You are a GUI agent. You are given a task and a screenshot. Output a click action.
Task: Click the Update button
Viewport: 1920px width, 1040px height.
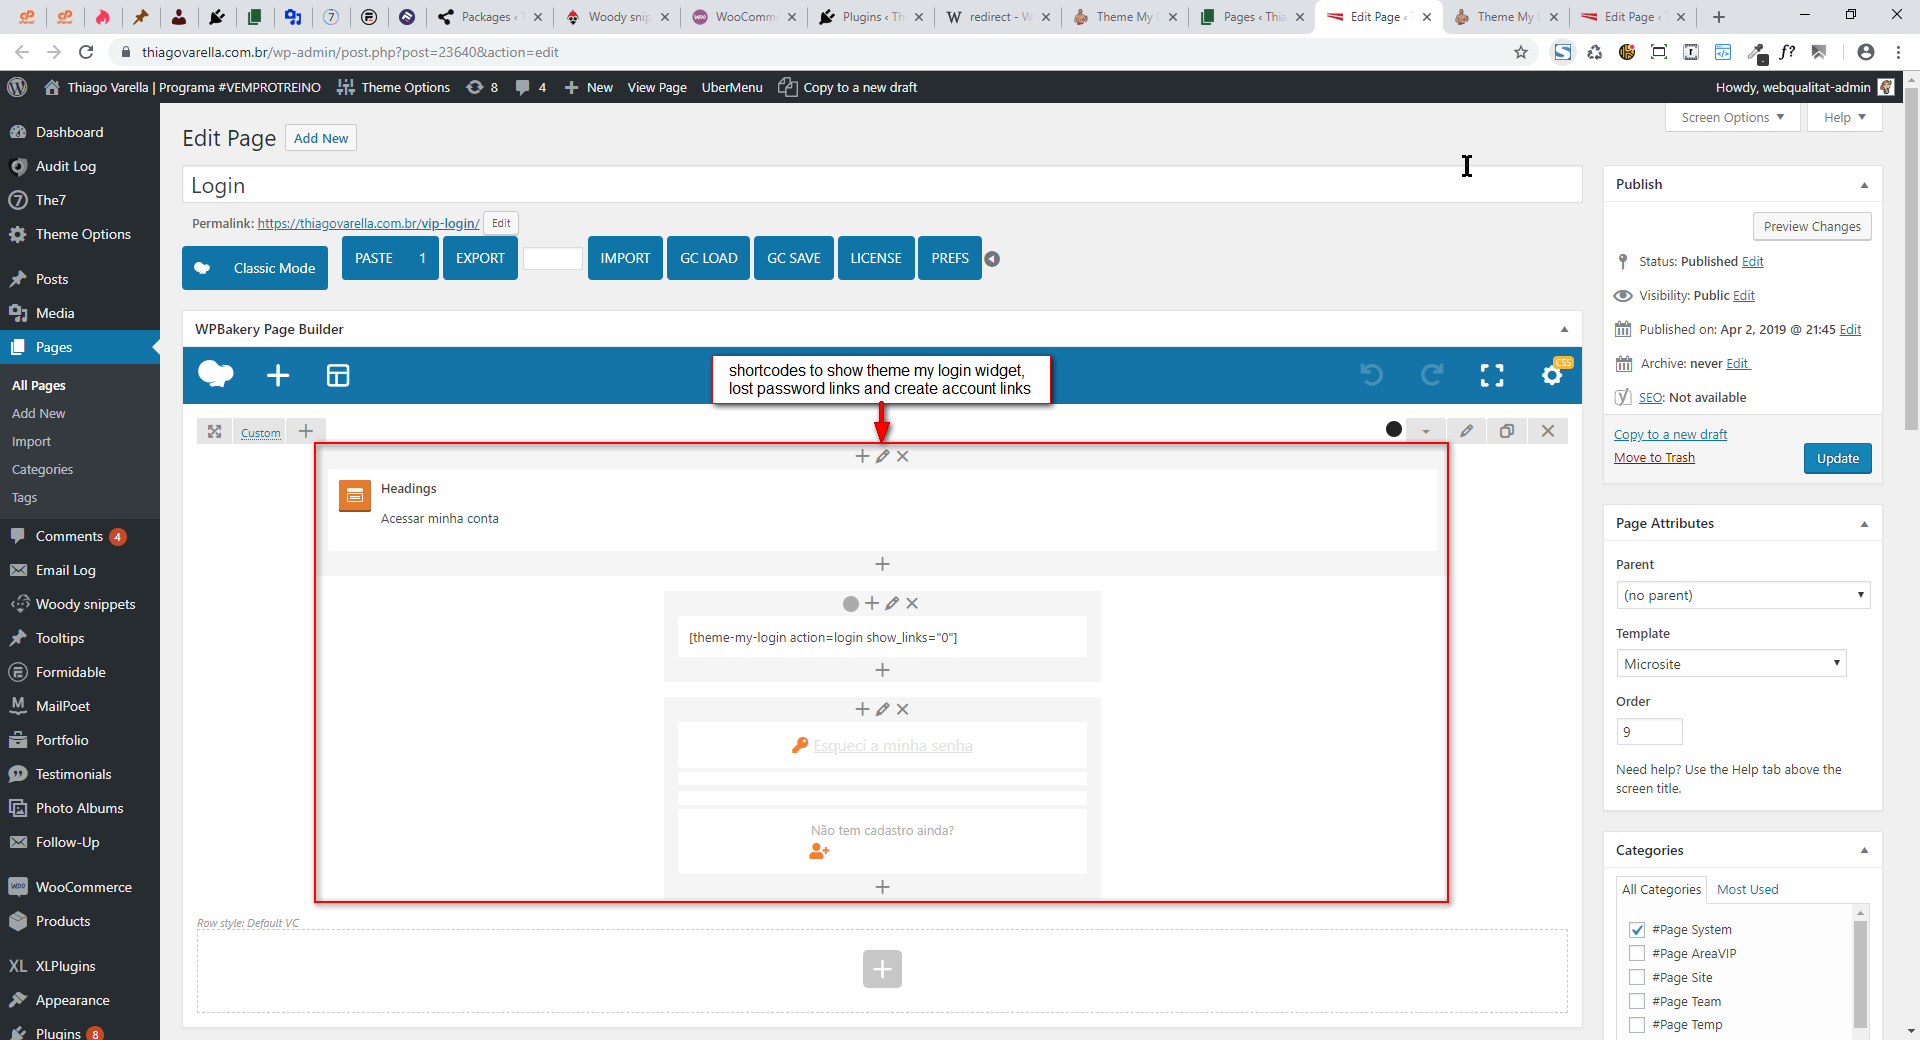tap(1838, 458)
